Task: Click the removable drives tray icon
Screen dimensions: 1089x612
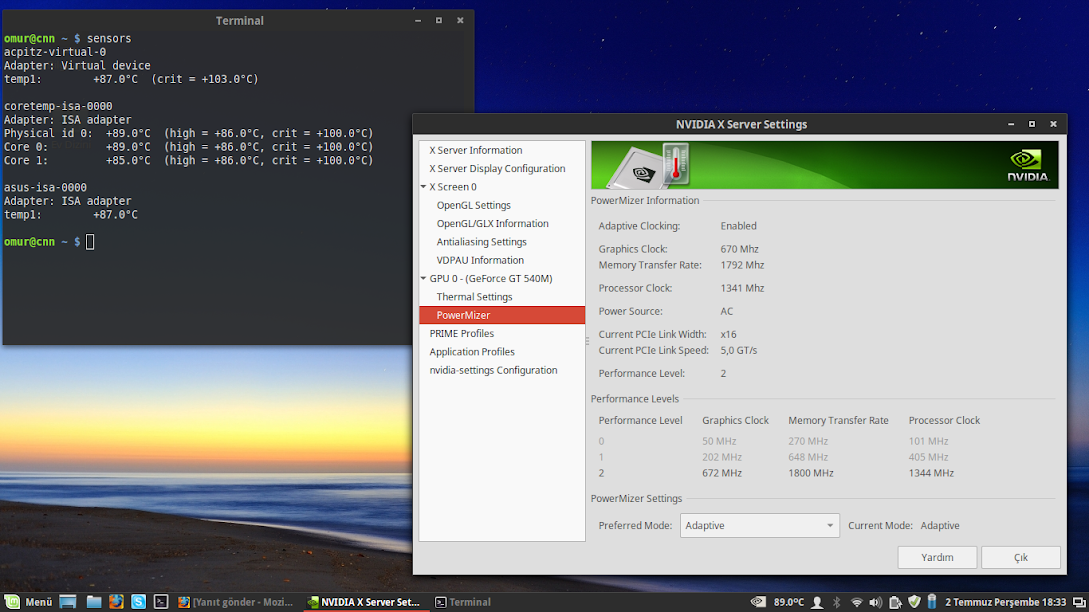Action: click(895, 602)
